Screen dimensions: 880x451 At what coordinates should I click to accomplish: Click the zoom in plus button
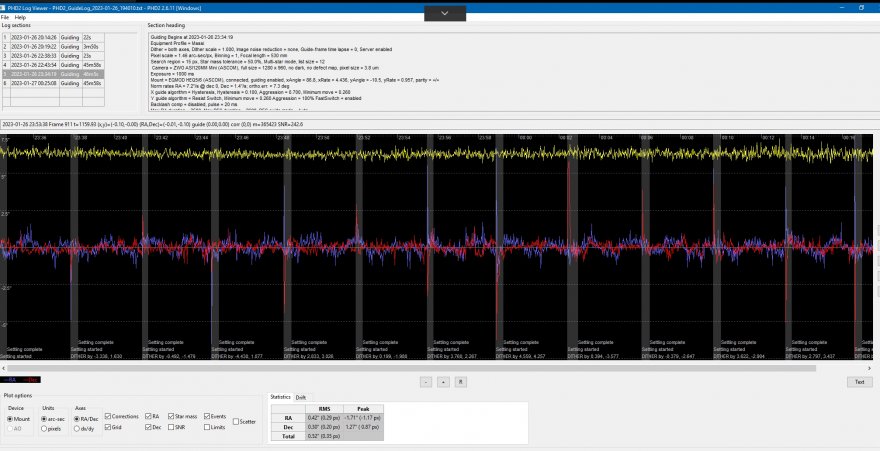[442, 382]
